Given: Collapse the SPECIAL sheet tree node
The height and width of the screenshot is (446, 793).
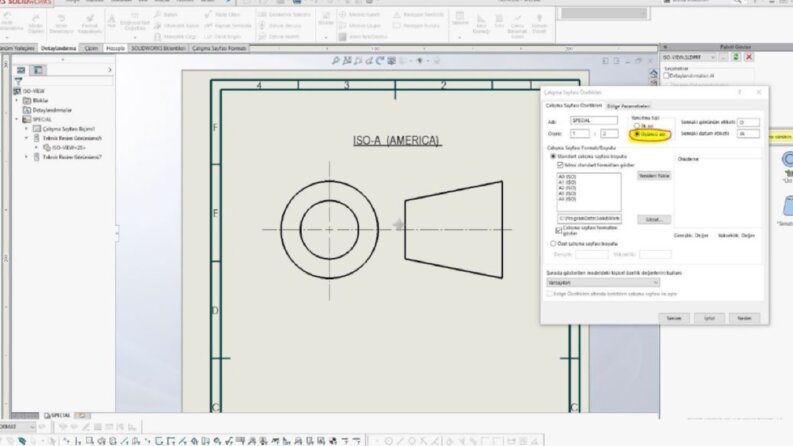Looking at the screenshot, I should (17, 119).
